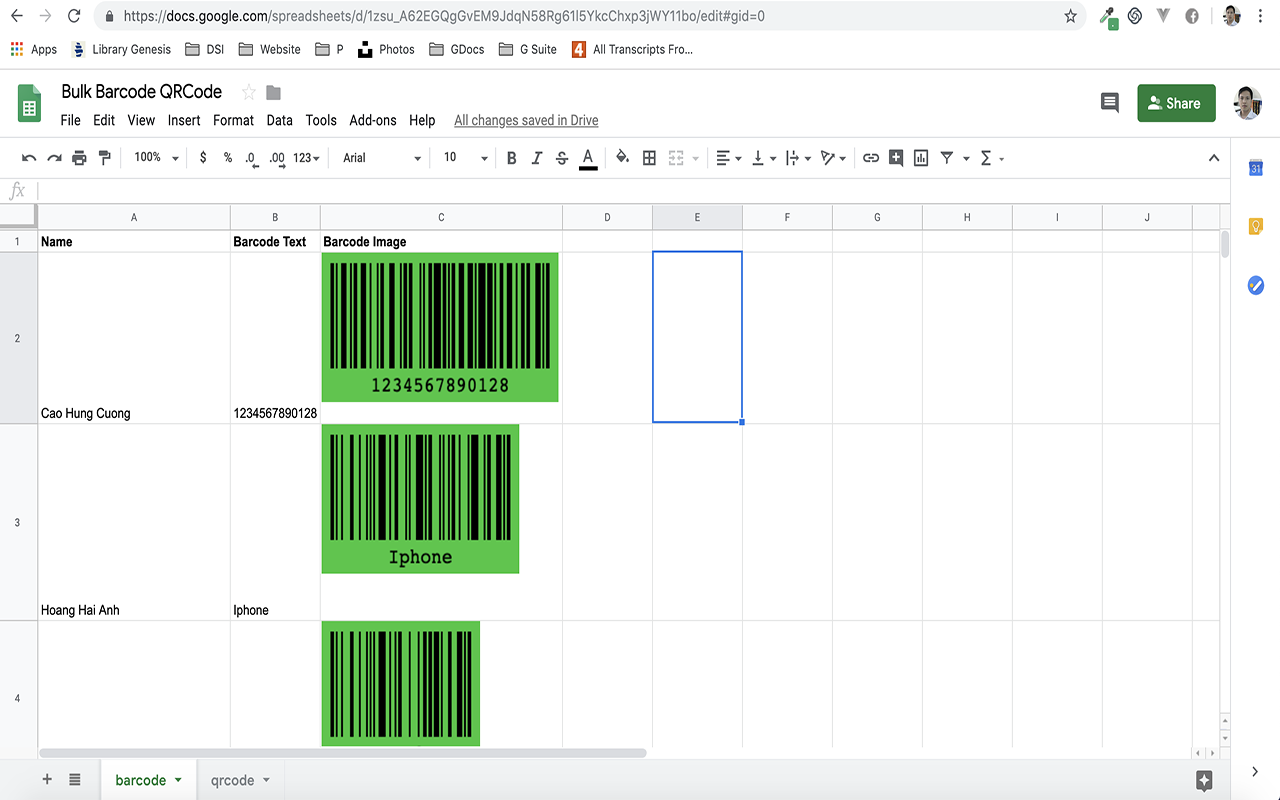Format as currency with dollar icon

click(x=203, y=158)
